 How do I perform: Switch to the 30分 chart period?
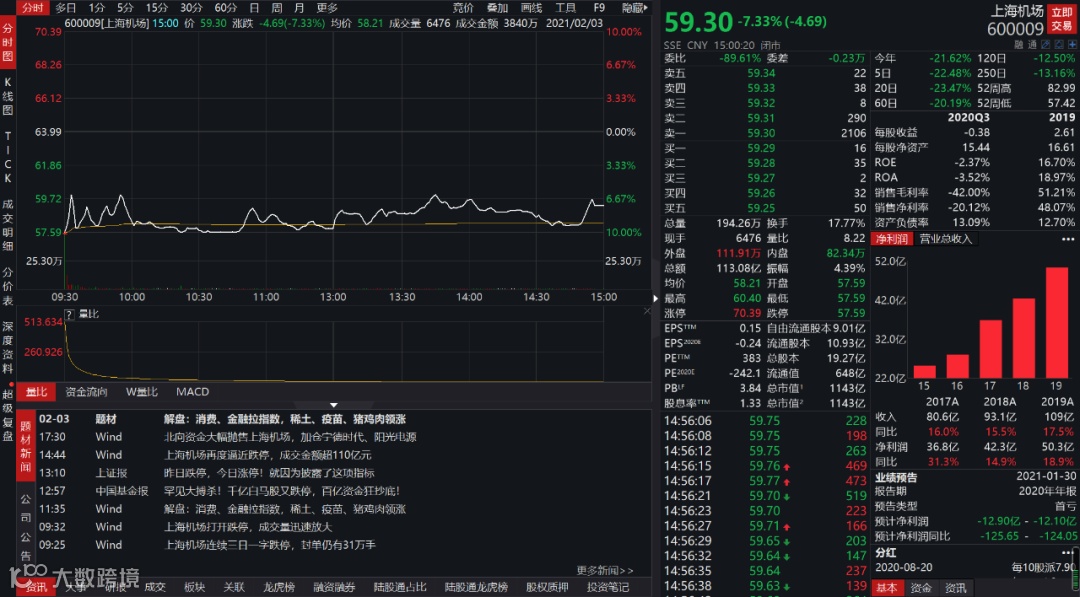coord(191,8)
